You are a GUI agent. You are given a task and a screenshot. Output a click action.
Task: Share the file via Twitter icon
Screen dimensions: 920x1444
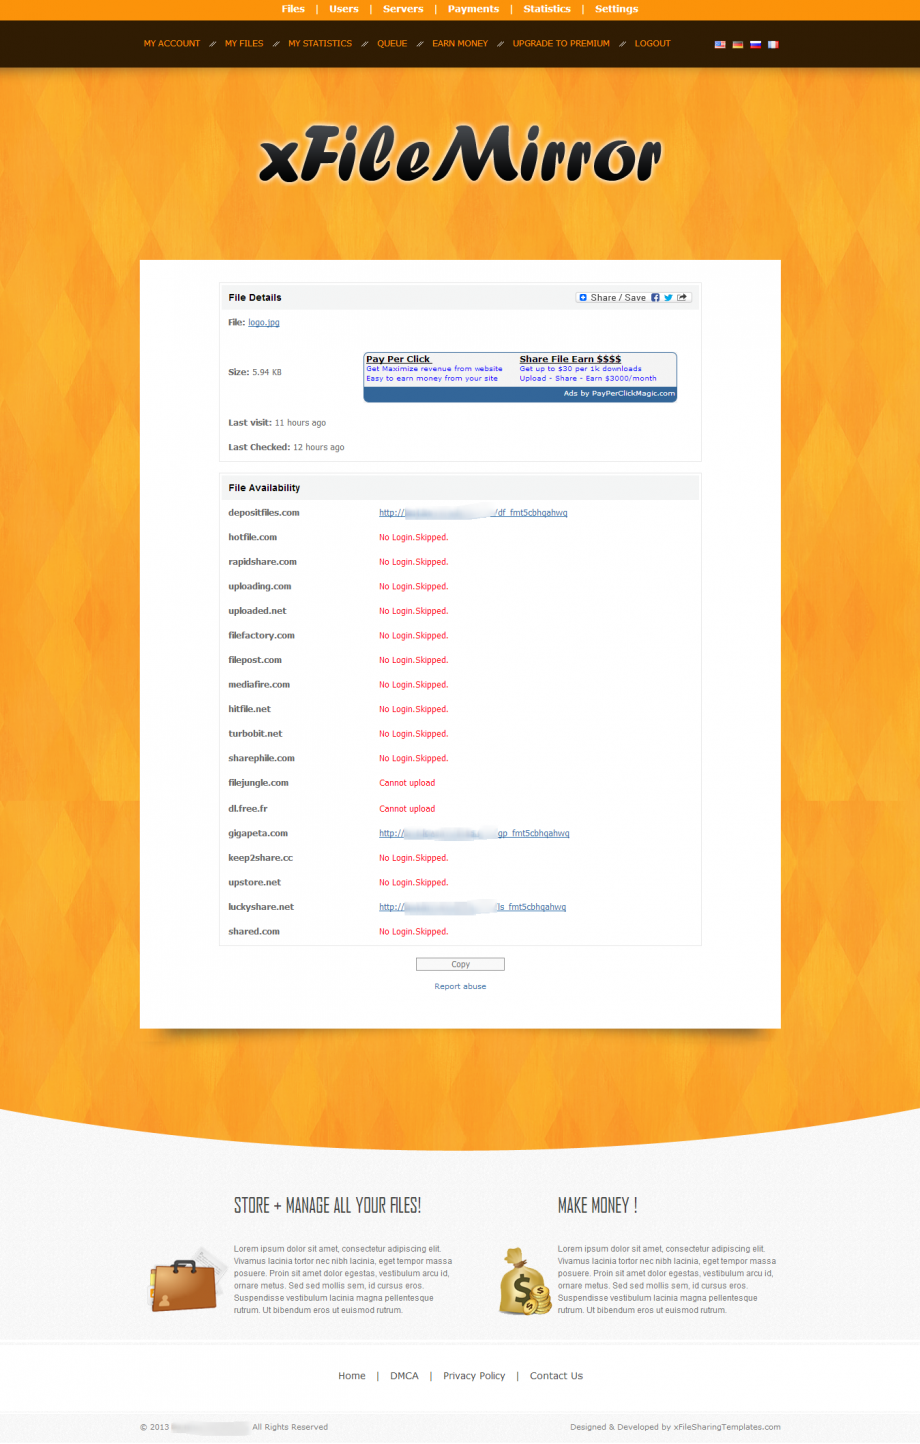pyautogui.click(x=668, y=298)
